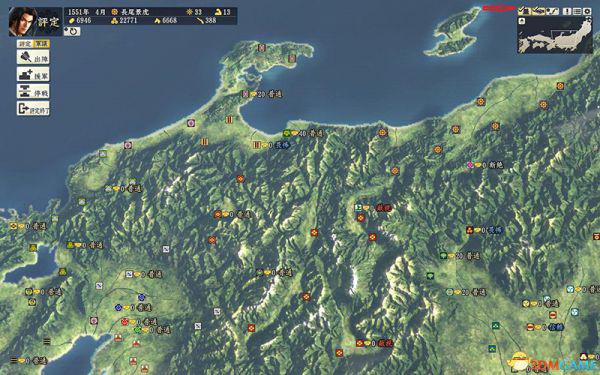Open the gear settings icon
600x375 pixels.
[587, 11]
